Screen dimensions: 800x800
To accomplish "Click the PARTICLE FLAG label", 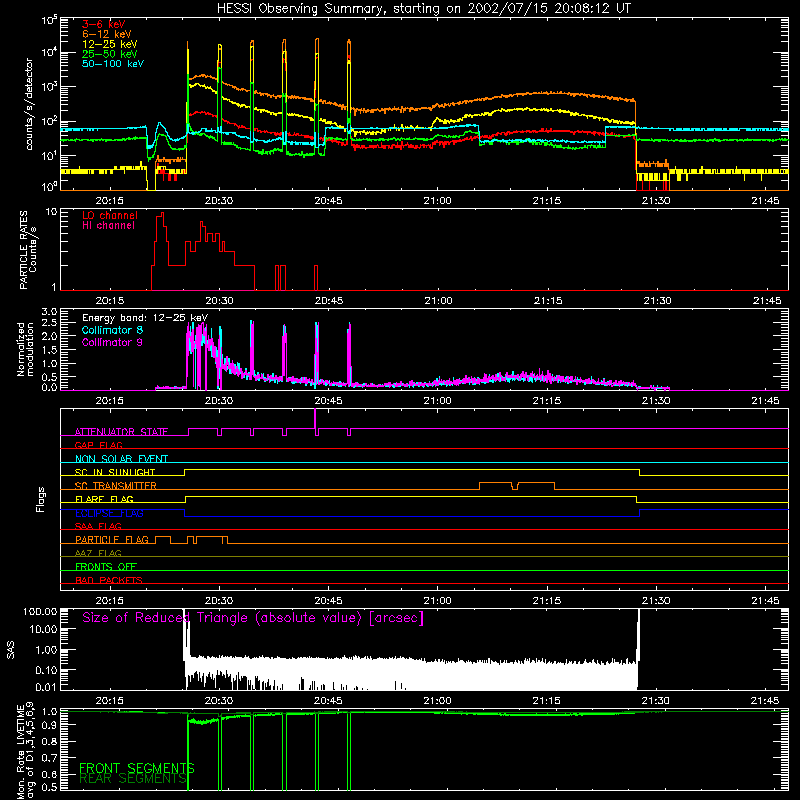I will pyautogui.click(x=112, y=539).
